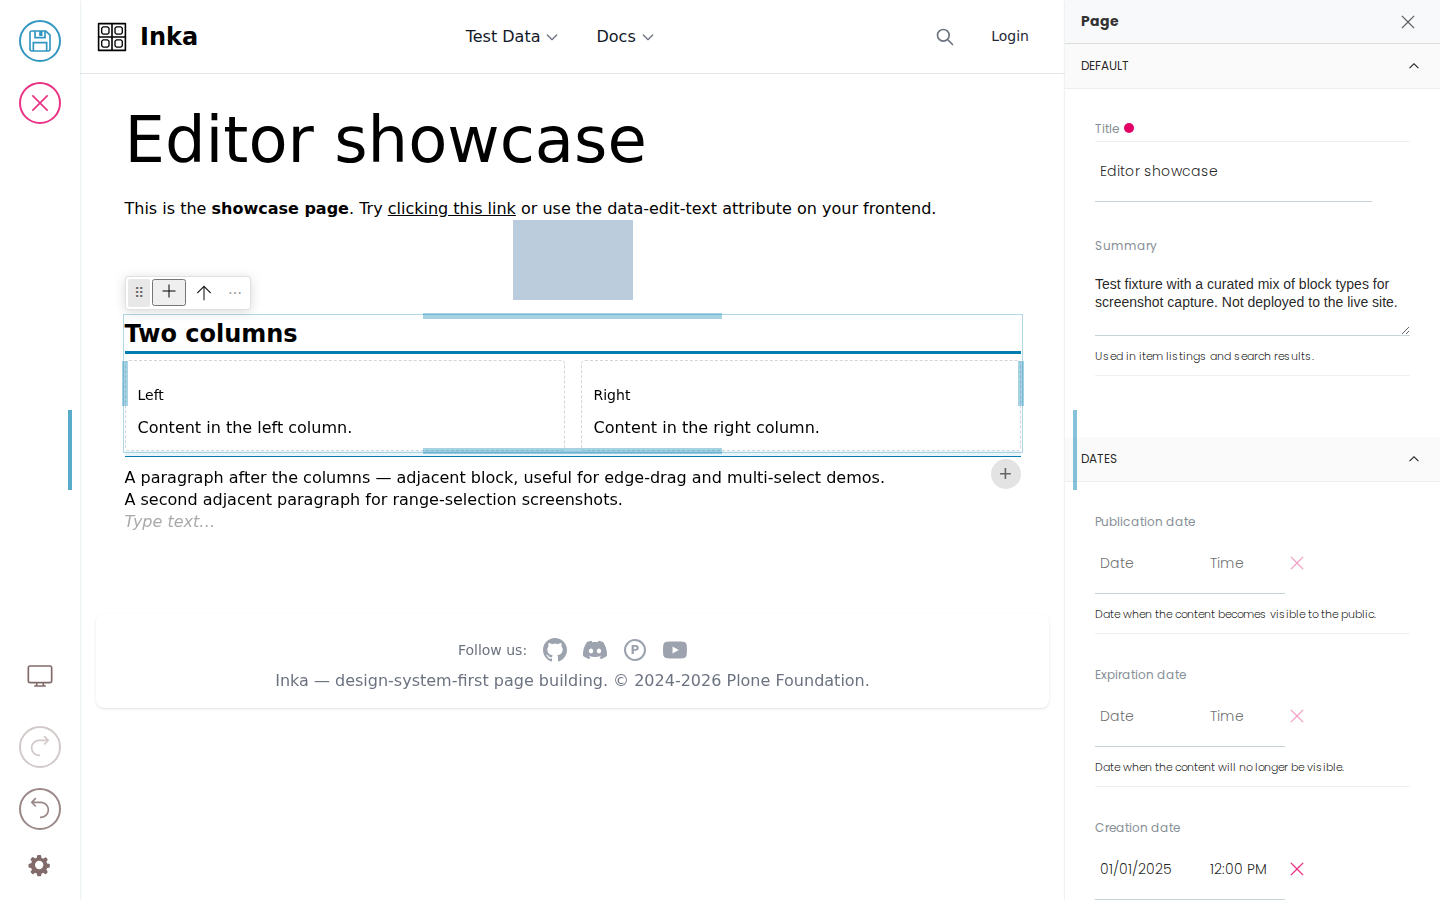
Task: Click the second adjacent paragraph
Action: tap(373, 499)
